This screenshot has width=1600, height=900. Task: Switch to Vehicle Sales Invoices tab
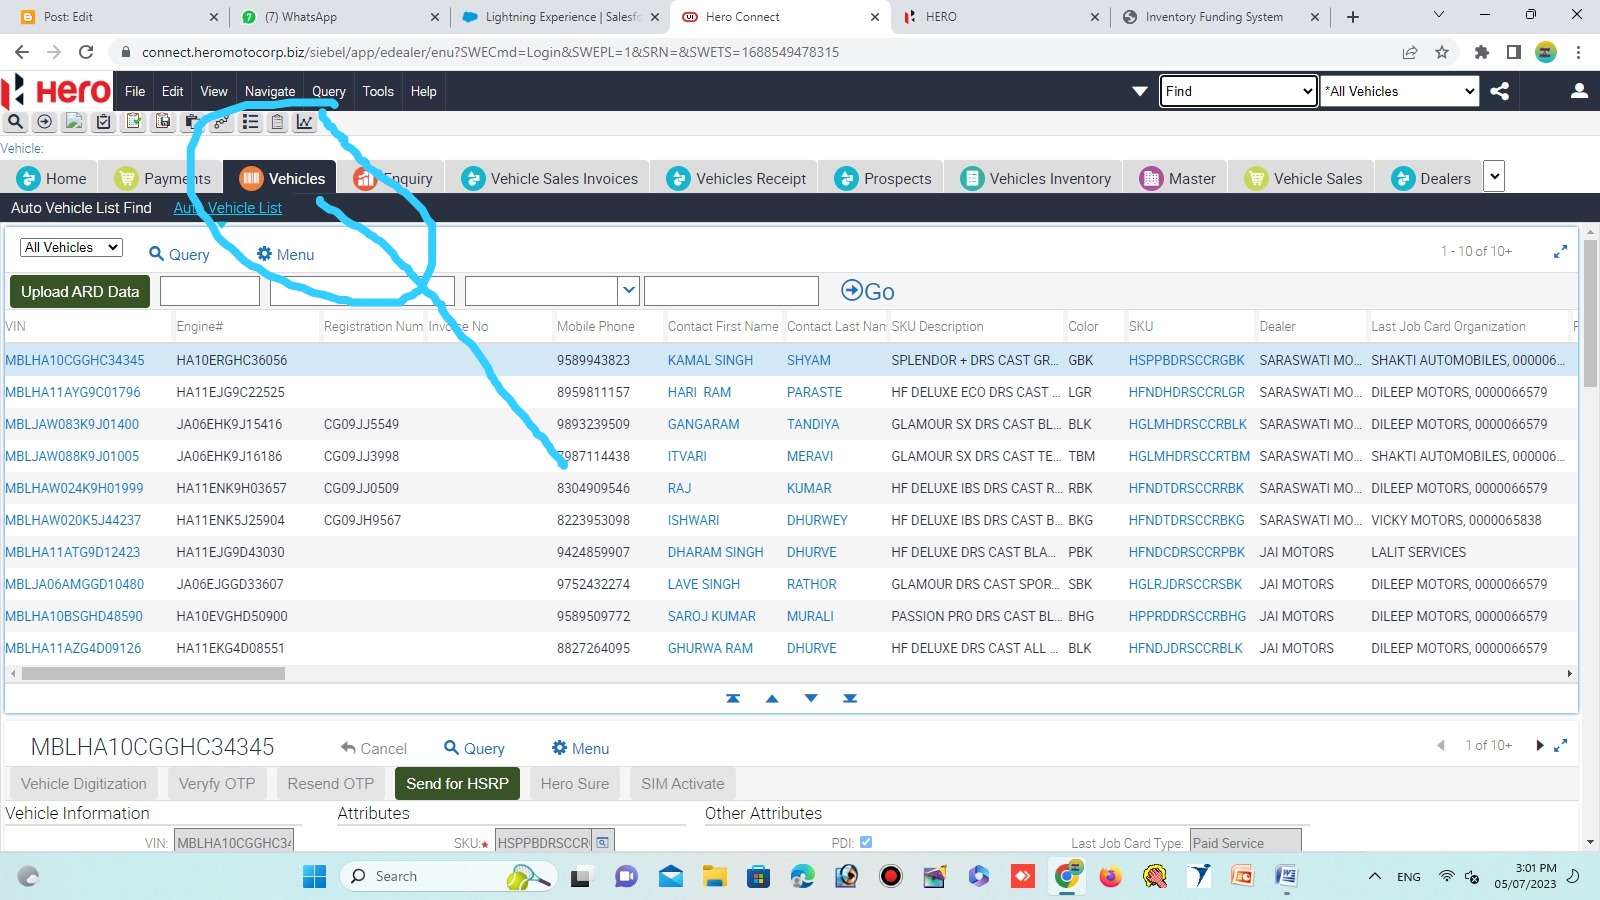(x=549, y=178)
